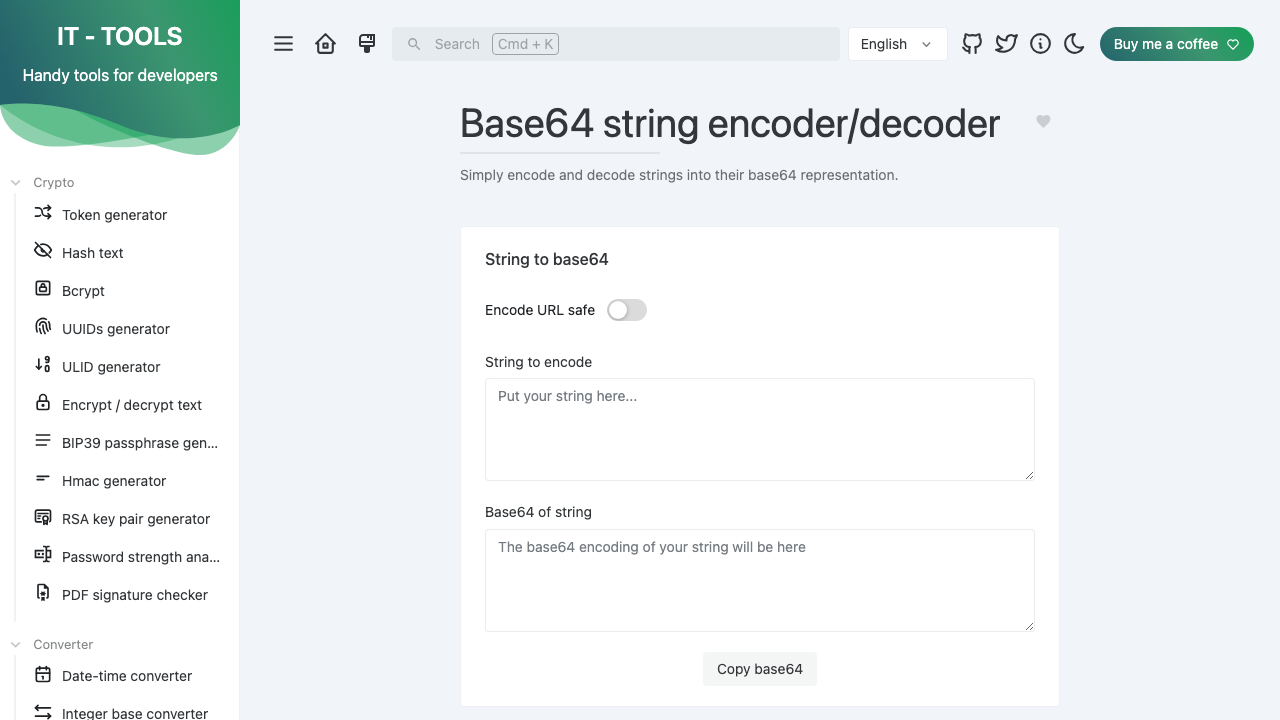This screenshot has width=1280, height=720.
Task: Click the IT - TOOLS title link
Action: click(x=120, y=36)
